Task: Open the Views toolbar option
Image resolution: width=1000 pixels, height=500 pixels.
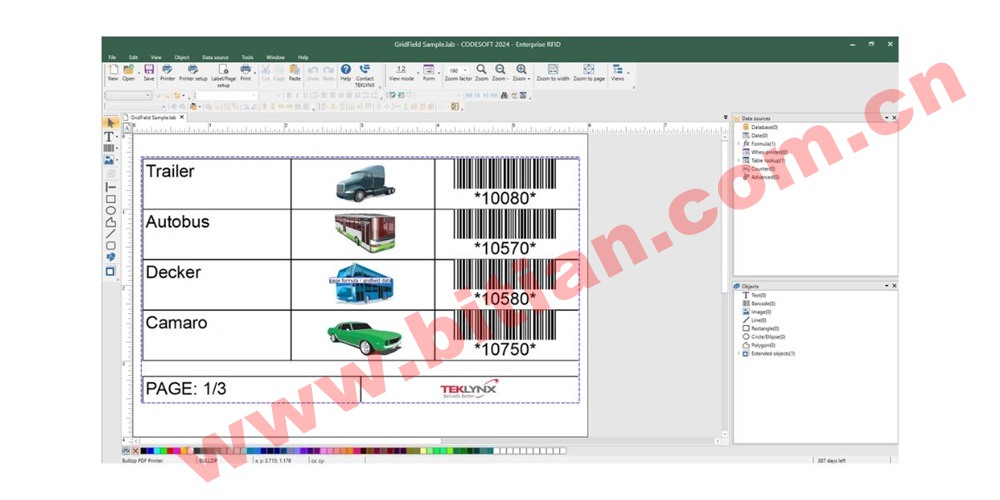Action: pyautogui.click(x=617, y=73)
